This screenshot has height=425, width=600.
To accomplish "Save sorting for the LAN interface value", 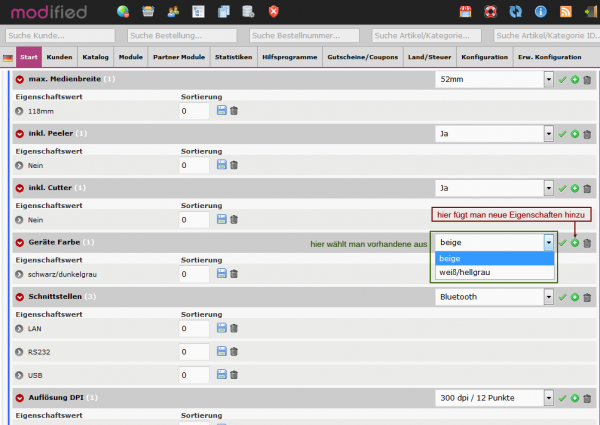I will pos(222,328).
